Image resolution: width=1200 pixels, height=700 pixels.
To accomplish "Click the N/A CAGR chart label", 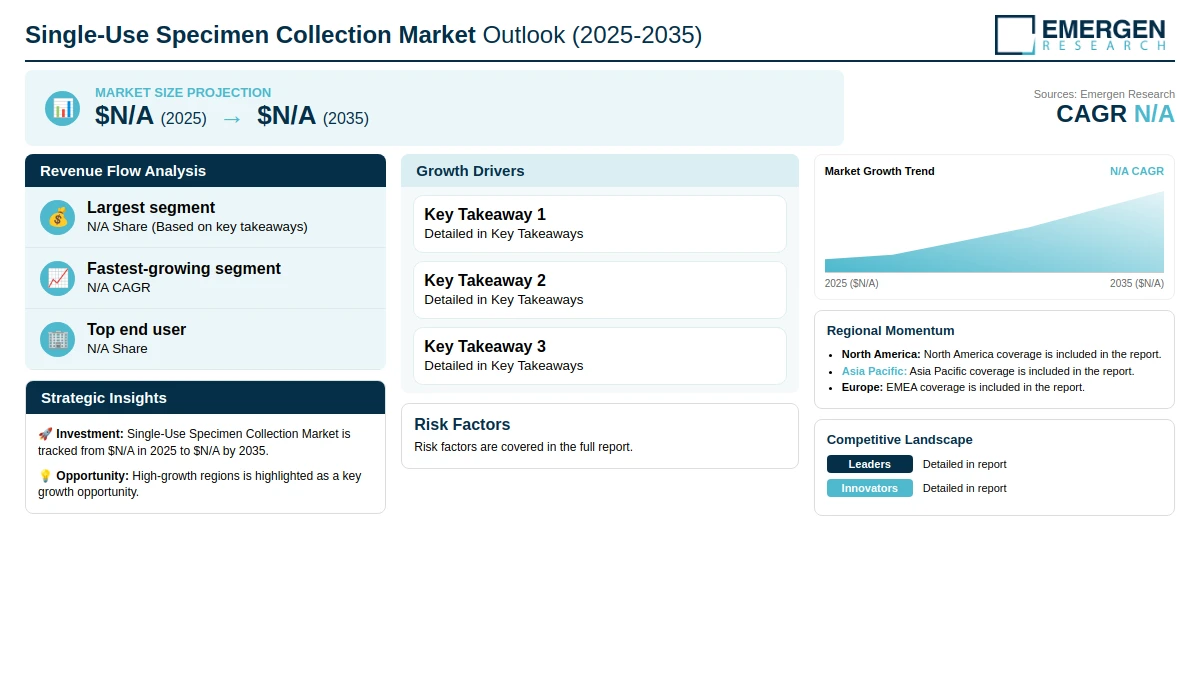I will 1137,171.
